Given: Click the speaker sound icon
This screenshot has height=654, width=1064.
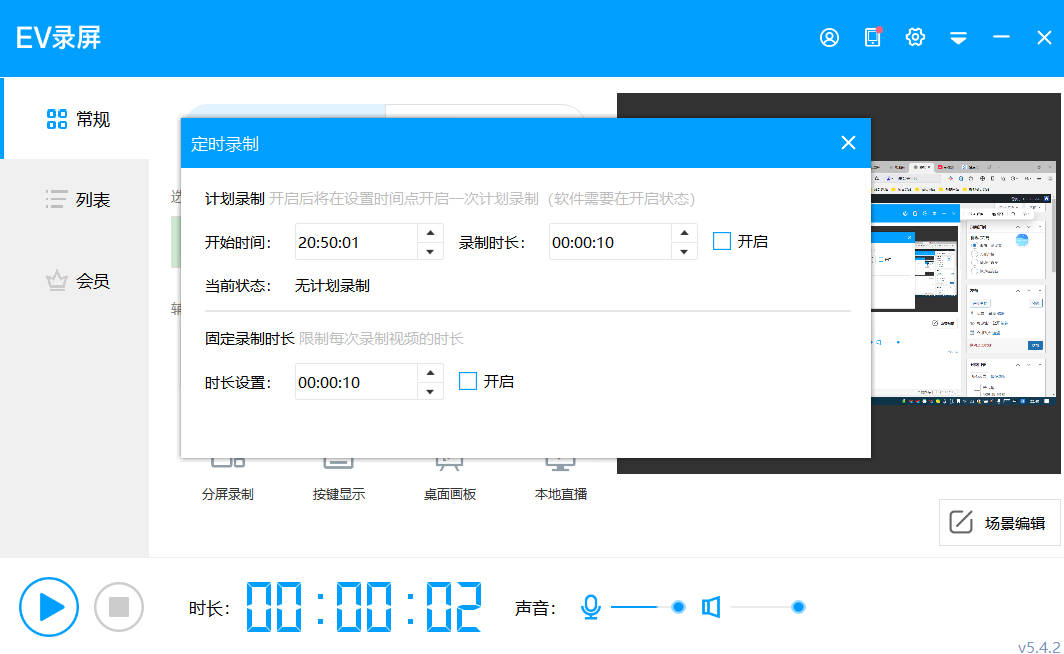Looking at the screenshot, I should [x=711, y=607].
